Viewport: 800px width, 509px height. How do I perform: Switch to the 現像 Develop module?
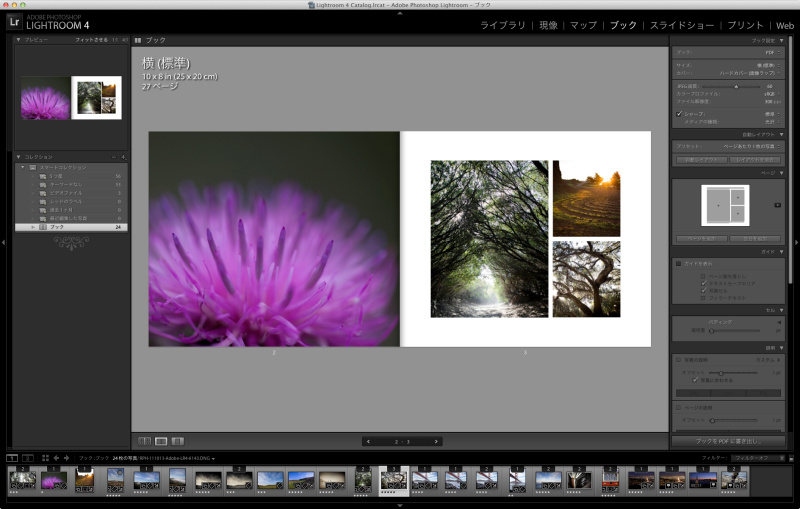point(548,25)
